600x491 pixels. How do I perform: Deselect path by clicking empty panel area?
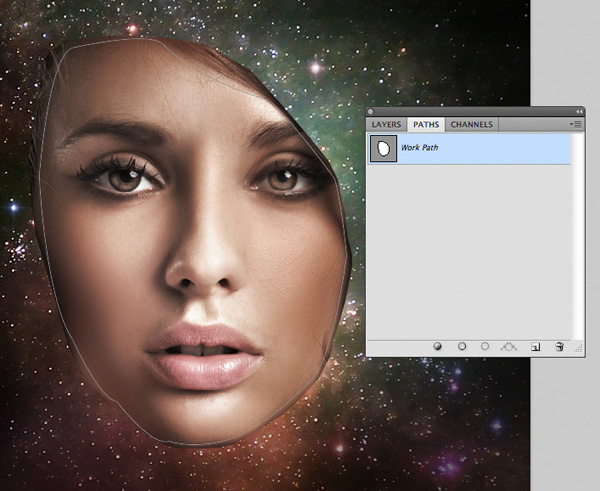pos(469,251)
